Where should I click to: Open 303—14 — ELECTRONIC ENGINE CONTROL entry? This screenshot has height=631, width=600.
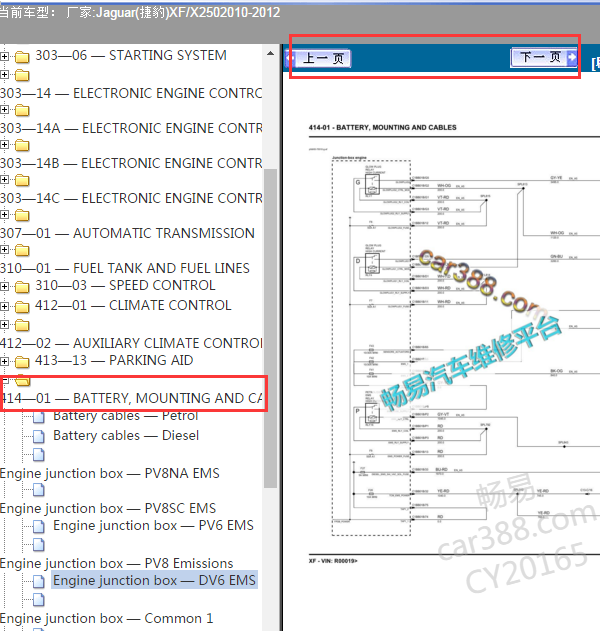[x=131, y=93]
